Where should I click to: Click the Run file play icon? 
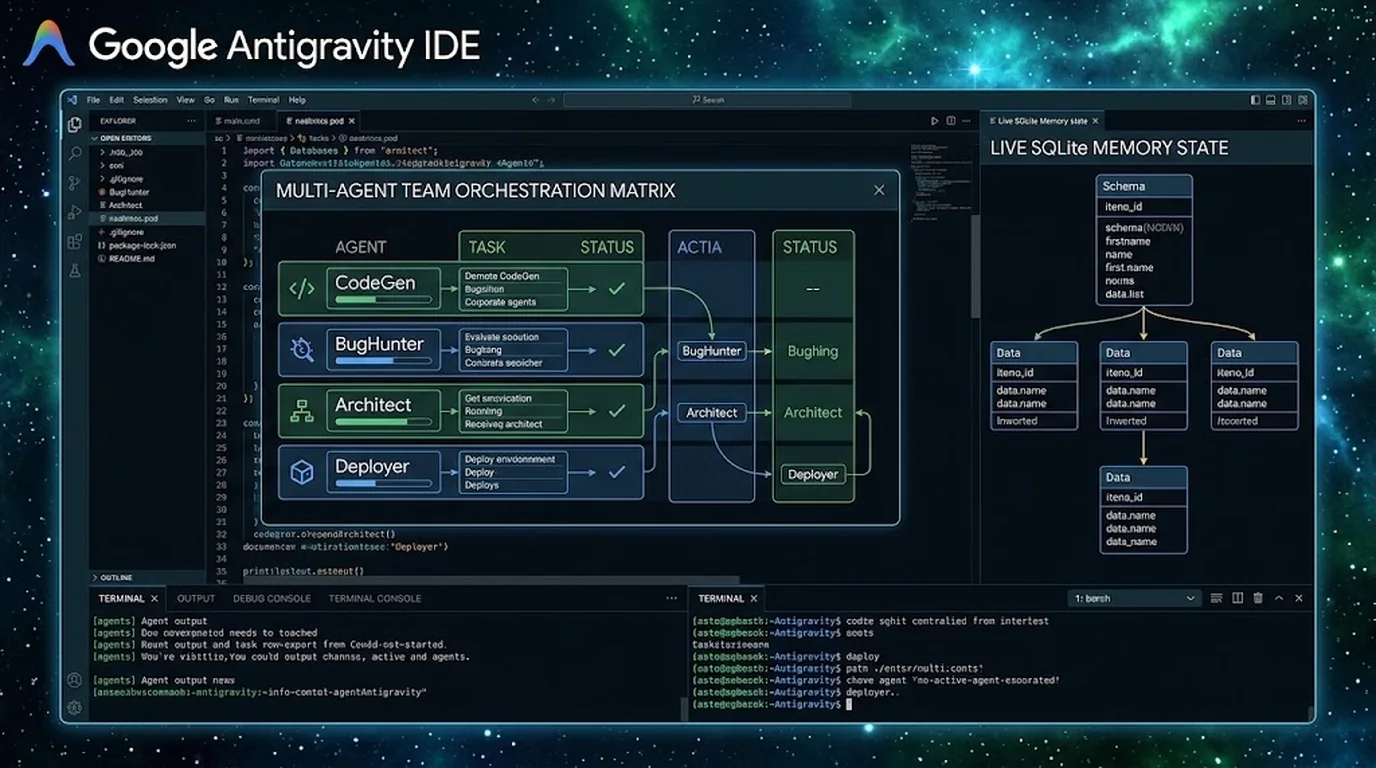(934, 121)
